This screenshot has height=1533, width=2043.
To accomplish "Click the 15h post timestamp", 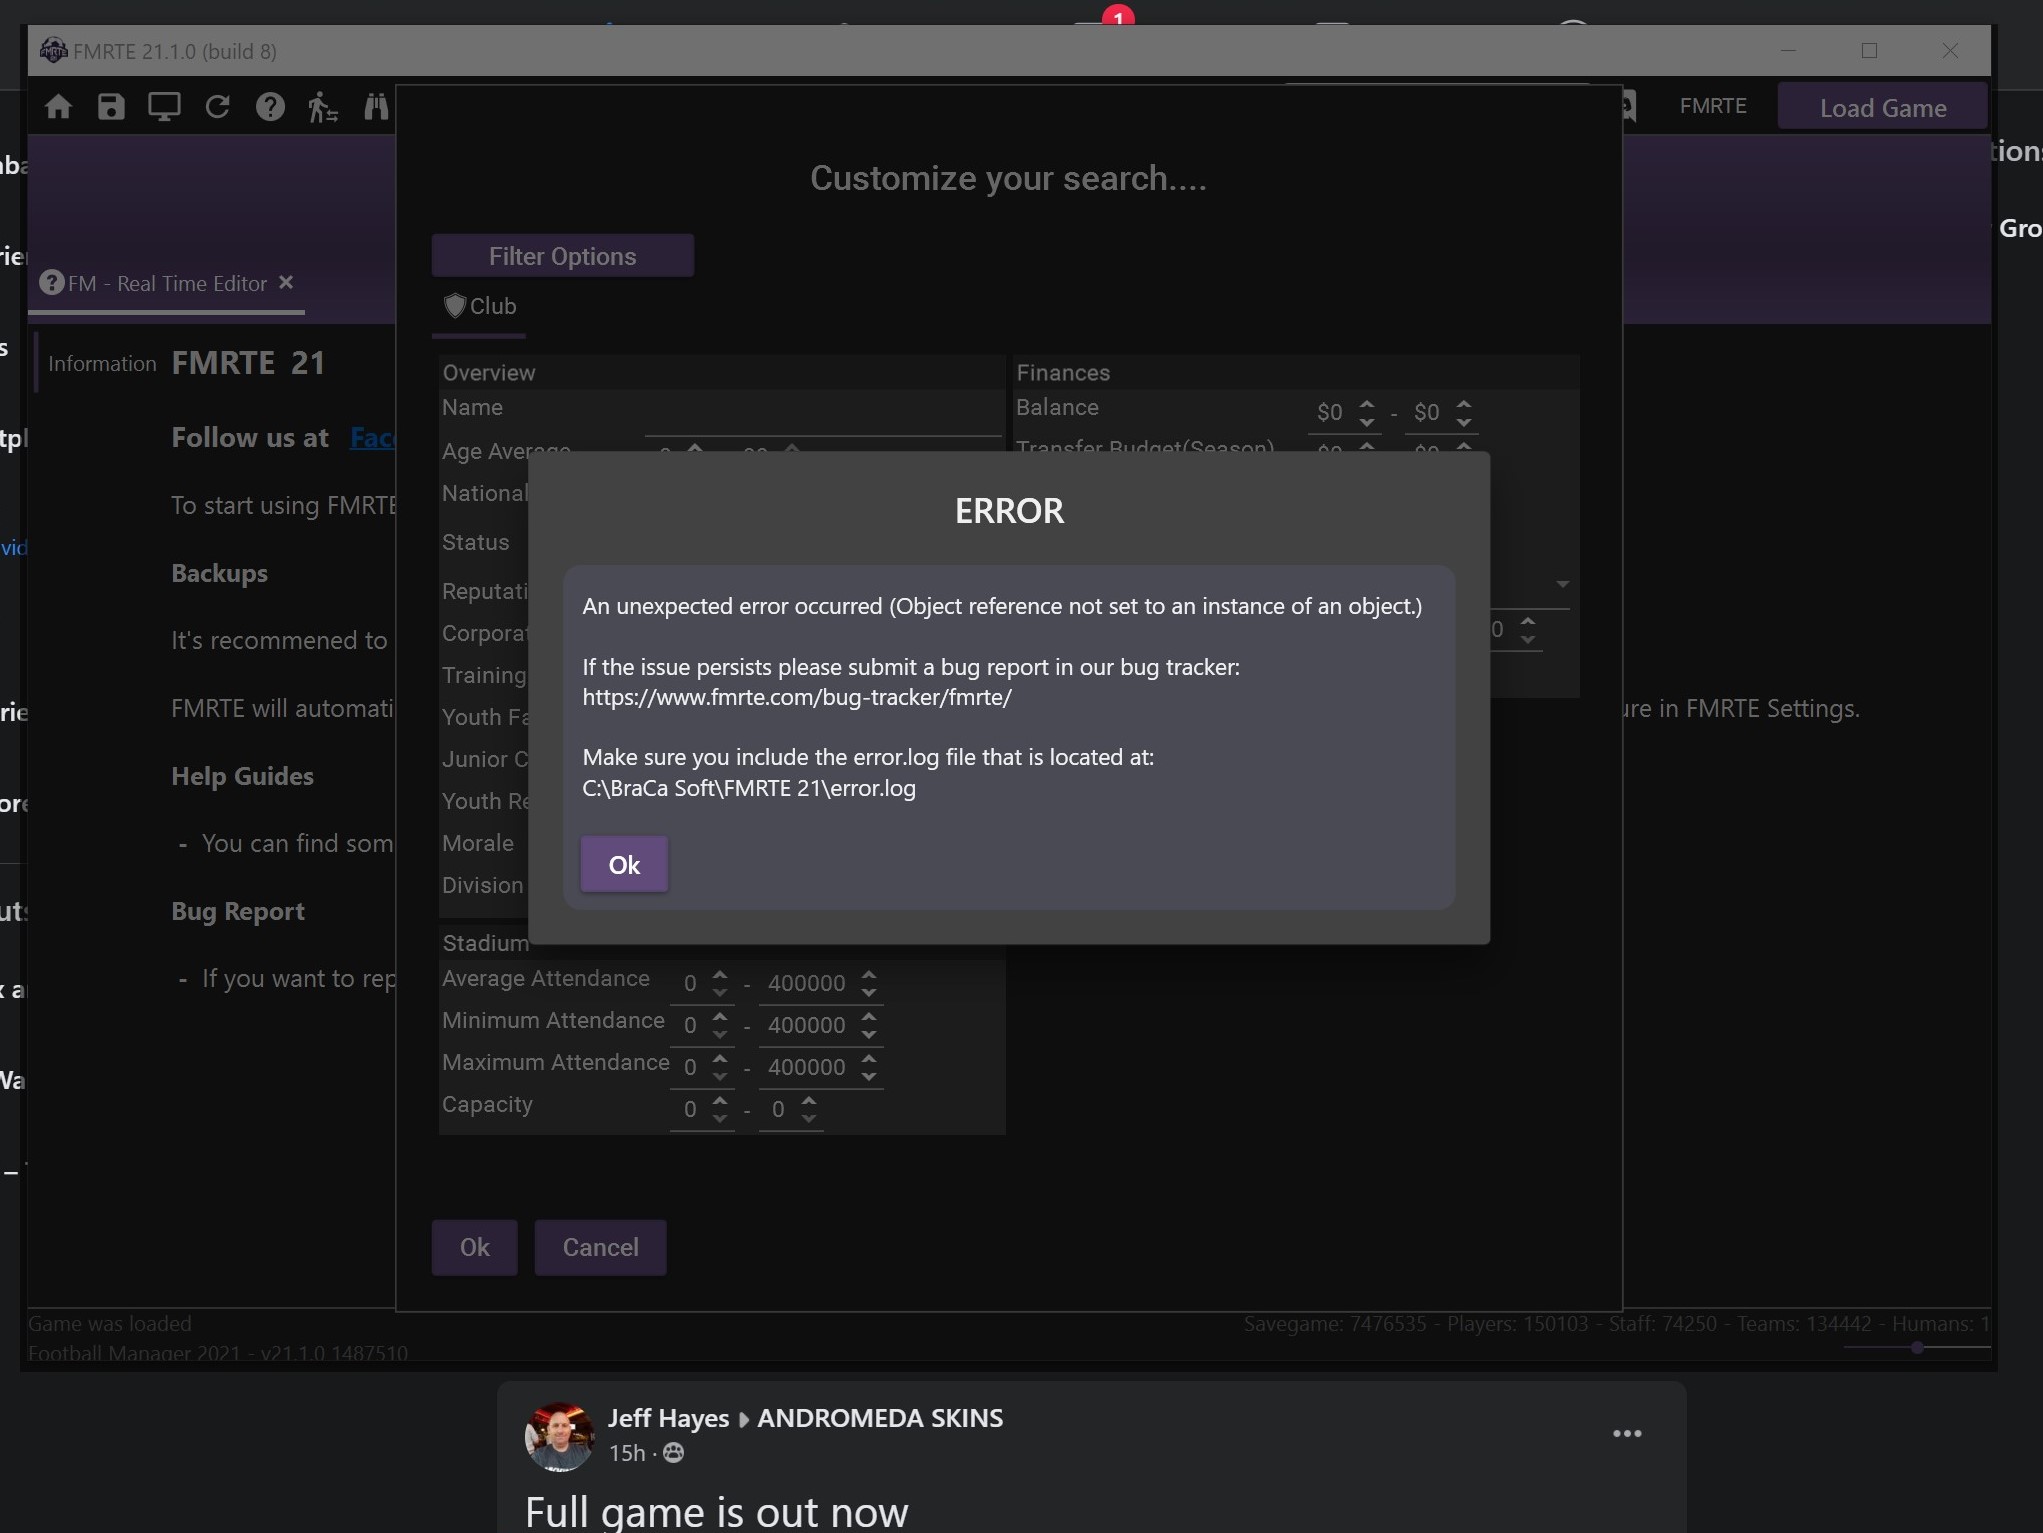I will coord(627,1453).
